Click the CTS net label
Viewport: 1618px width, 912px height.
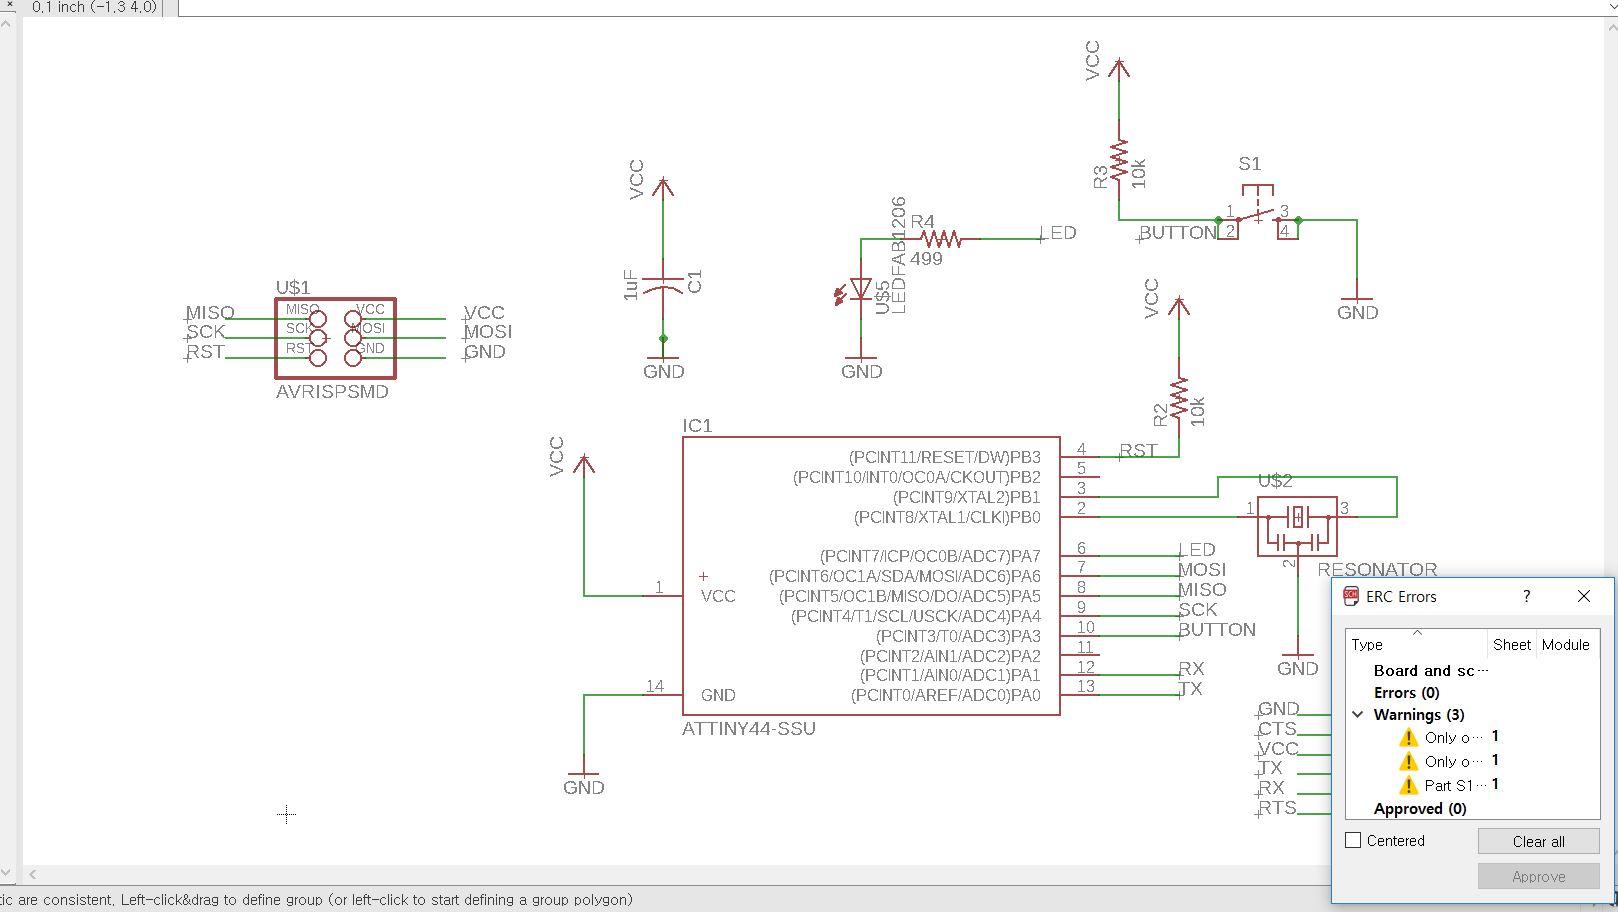(1277, 728)
